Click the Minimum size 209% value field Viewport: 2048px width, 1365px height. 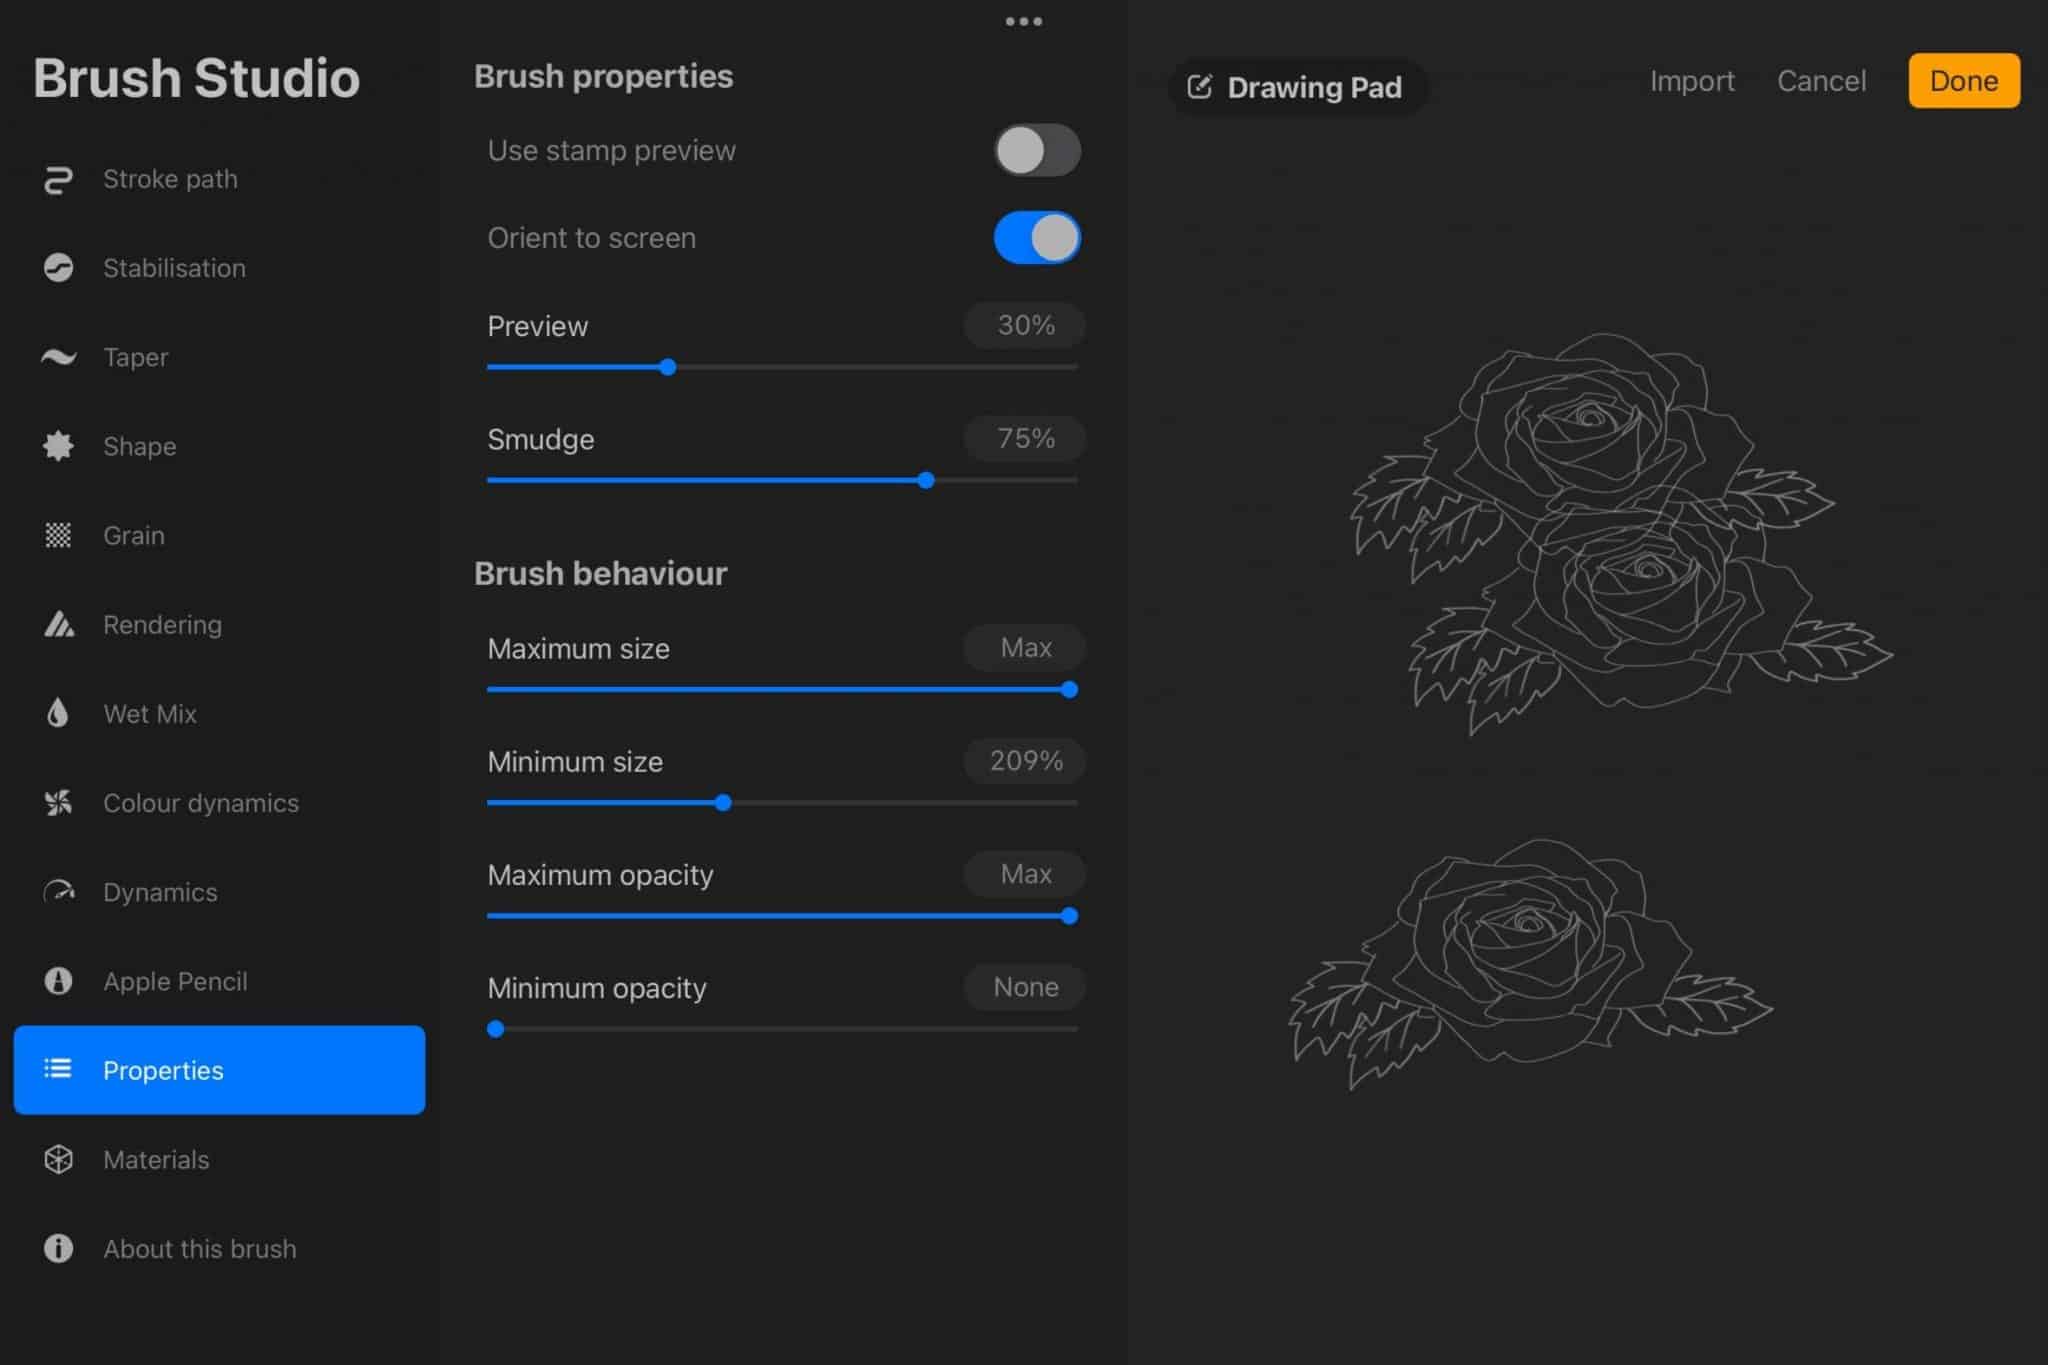coord(1025,761)
